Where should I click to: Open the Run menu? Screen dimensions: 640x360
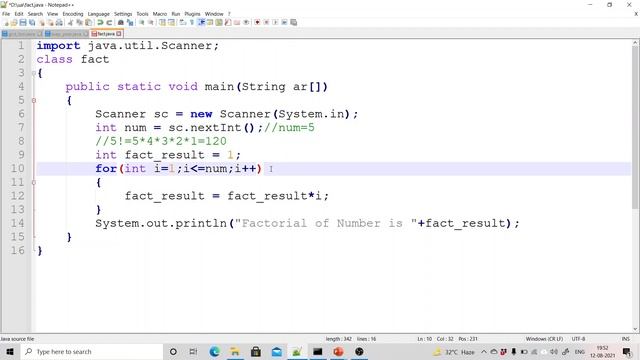[176, 14]
